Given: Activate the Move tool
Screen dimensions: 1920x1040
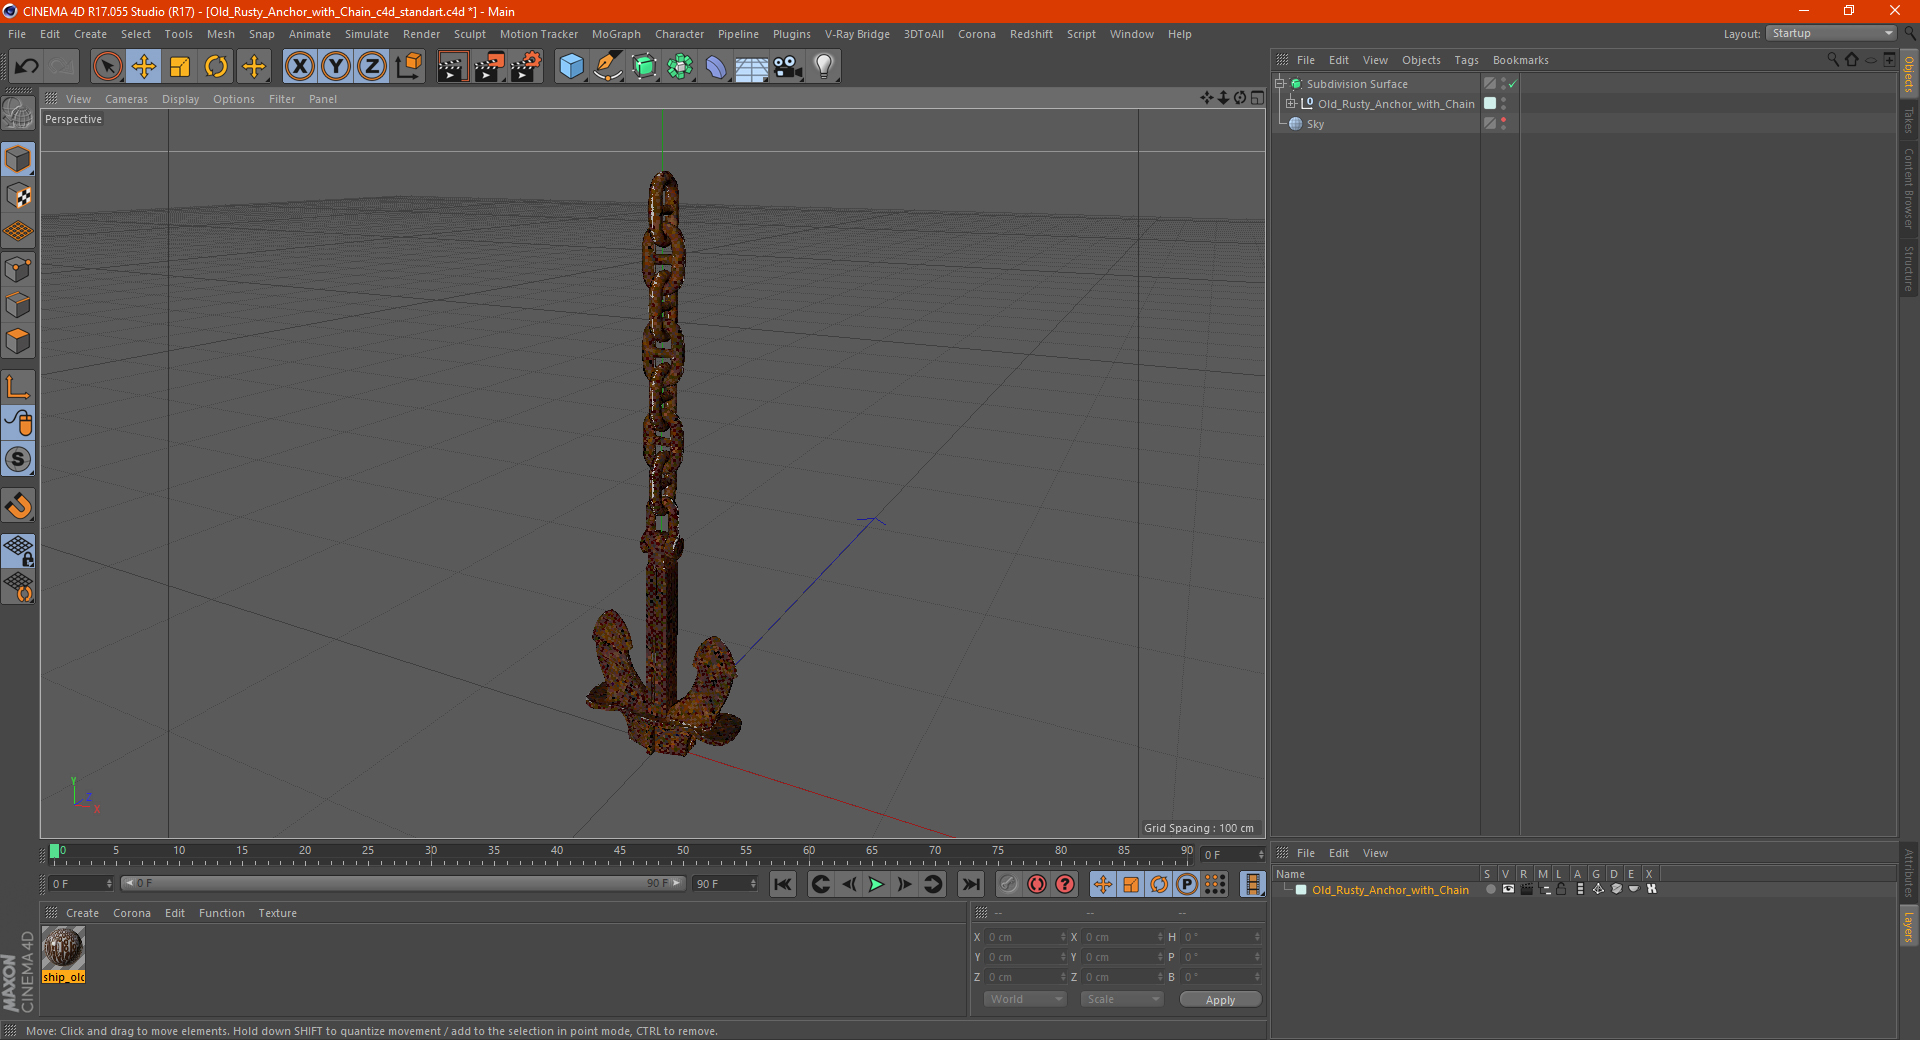Looking at the screenshot, I should 144,67.
